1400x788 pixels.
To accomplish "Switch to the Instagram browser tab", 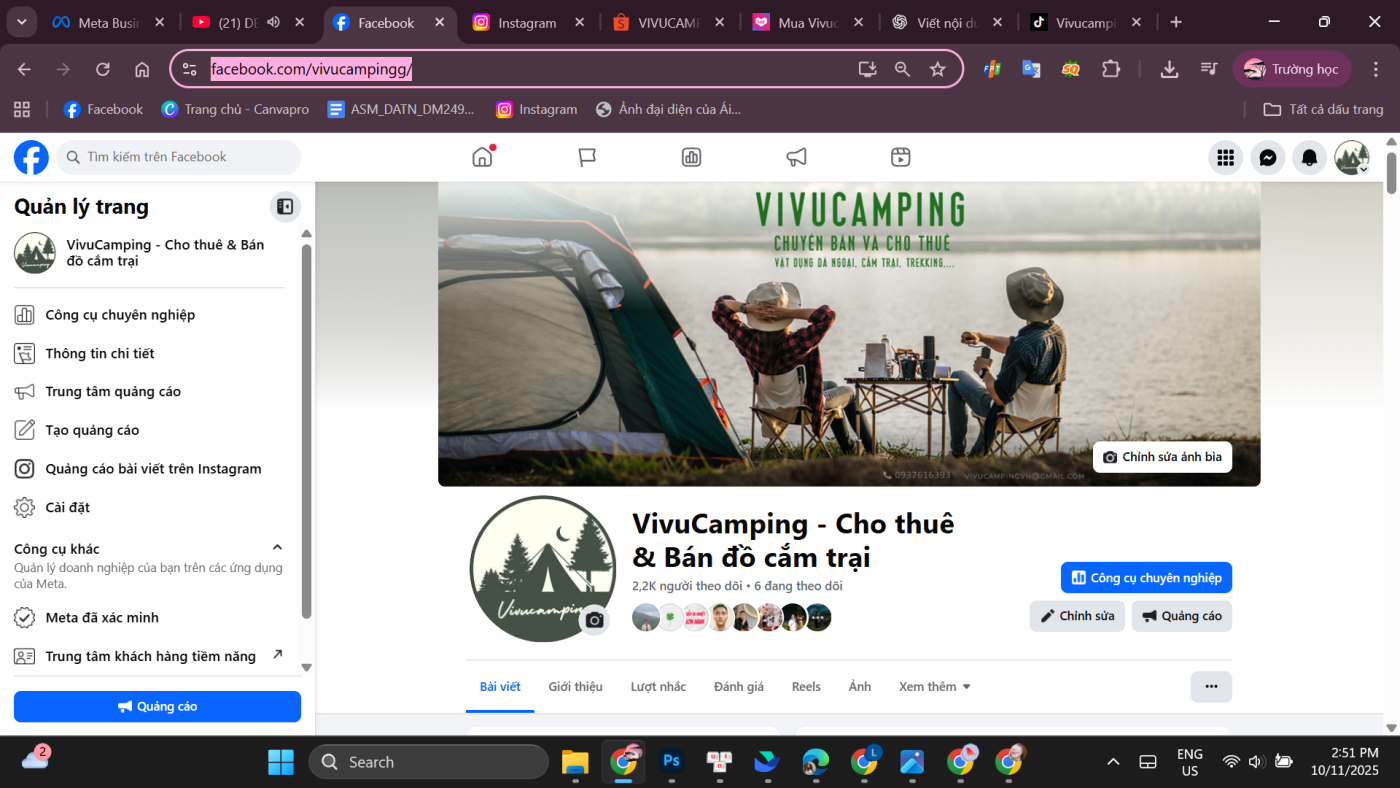I will click(529, 22).
